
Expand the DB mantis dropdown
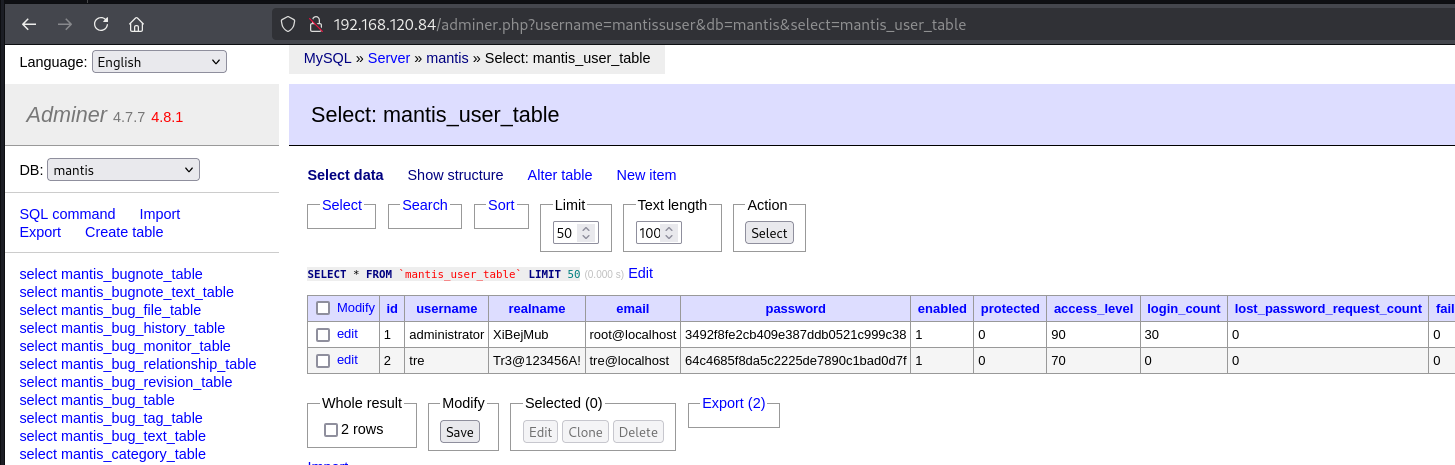pyautogui.click(x=123, y=170)
